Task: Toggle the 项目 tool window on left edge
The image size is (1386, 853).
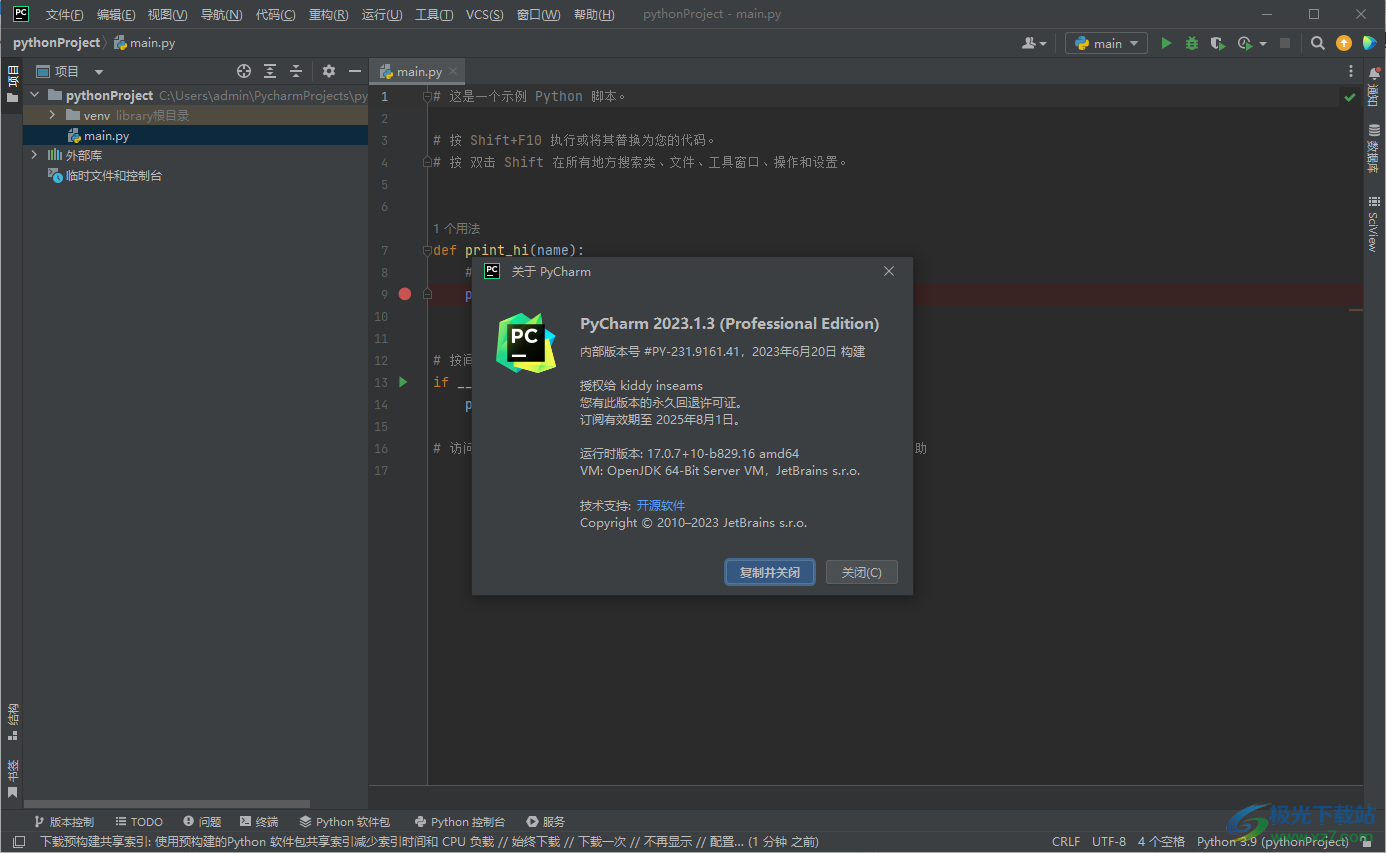Action: click(12, 84)
